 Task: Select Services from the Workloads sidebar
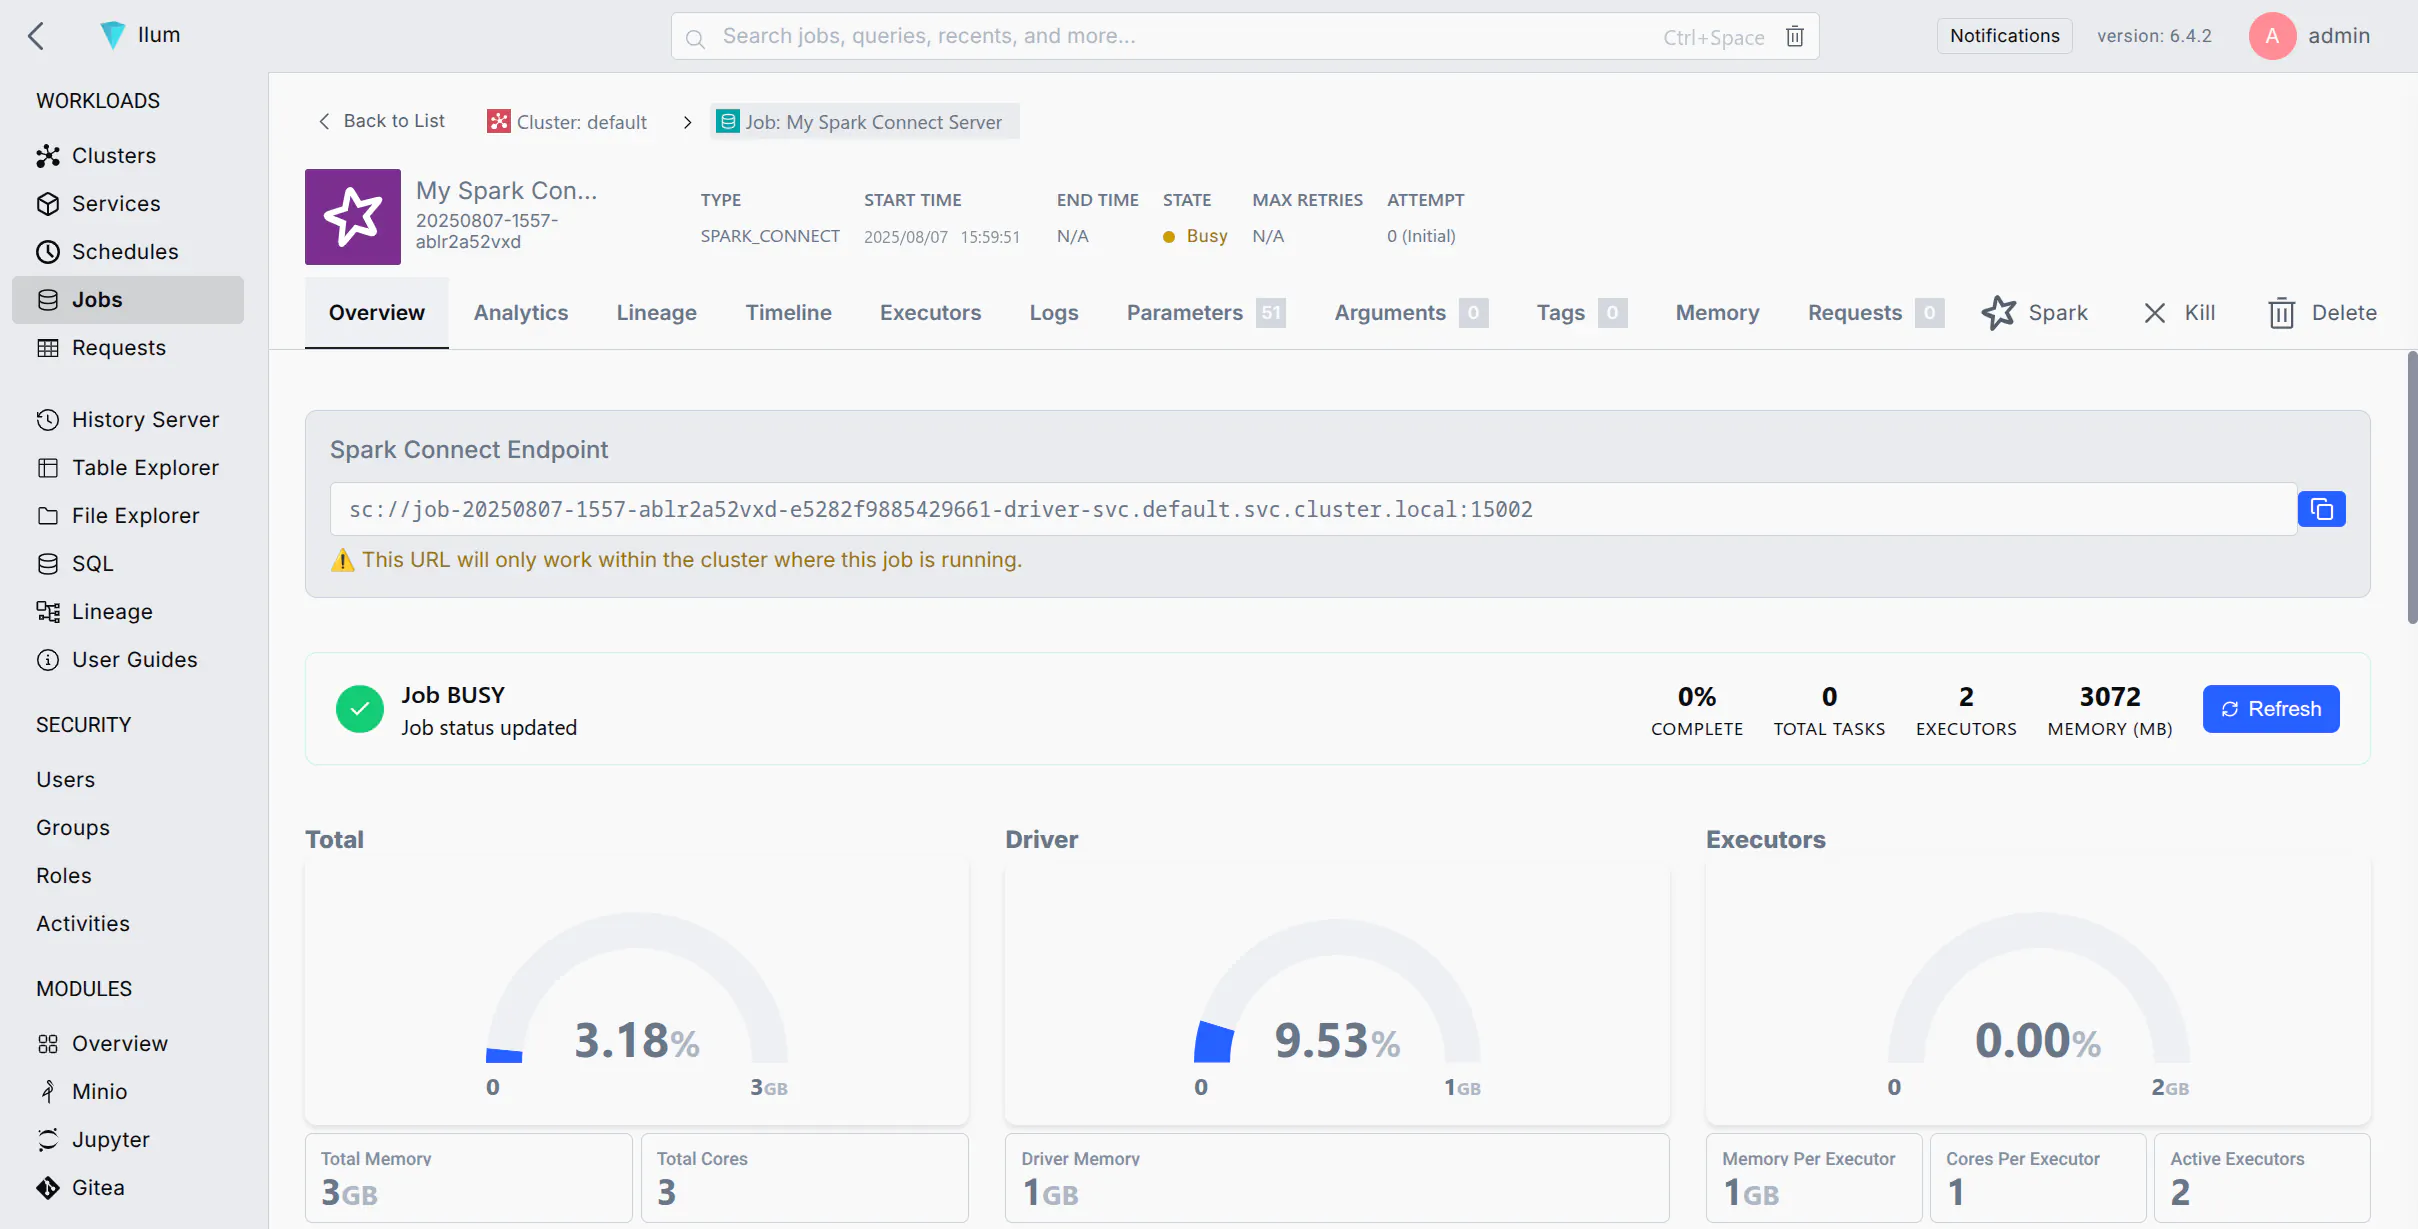tap(116, 203)
